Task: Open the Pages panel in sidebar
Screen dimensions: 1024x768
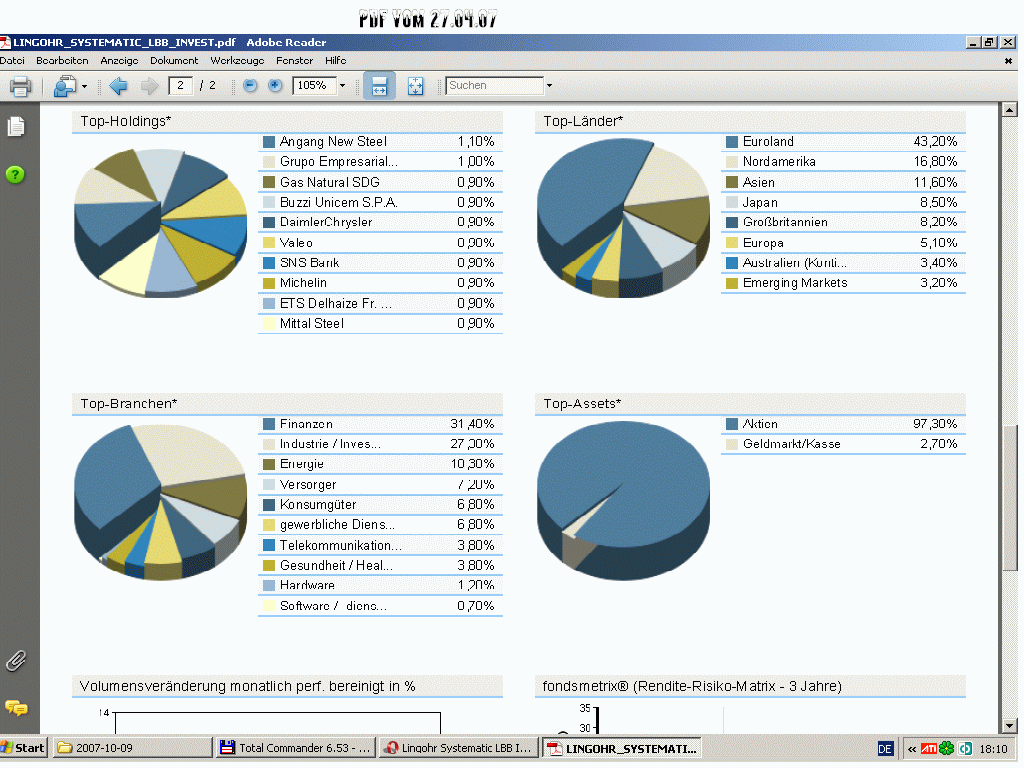Action: [16, 126]
